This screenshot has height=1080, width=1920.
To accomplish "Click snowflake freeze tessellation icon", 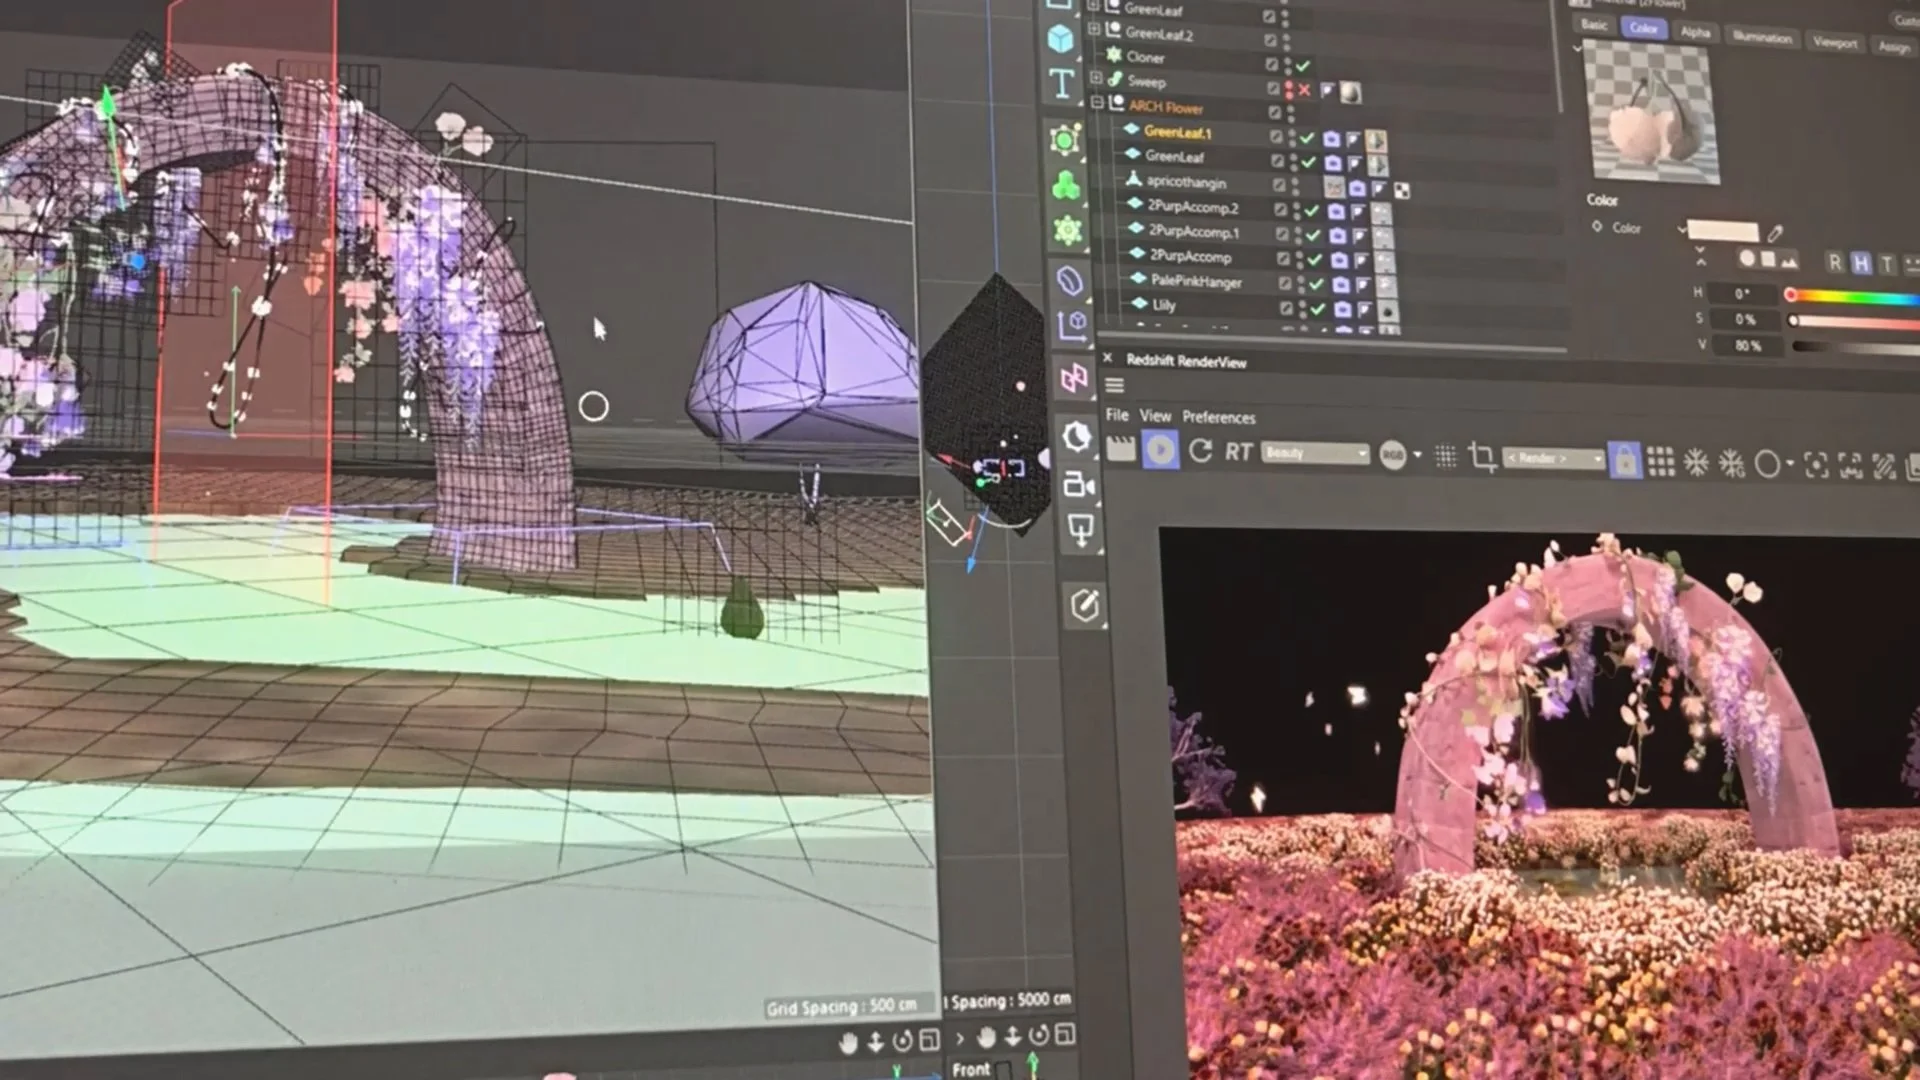I will (1696, 462).
